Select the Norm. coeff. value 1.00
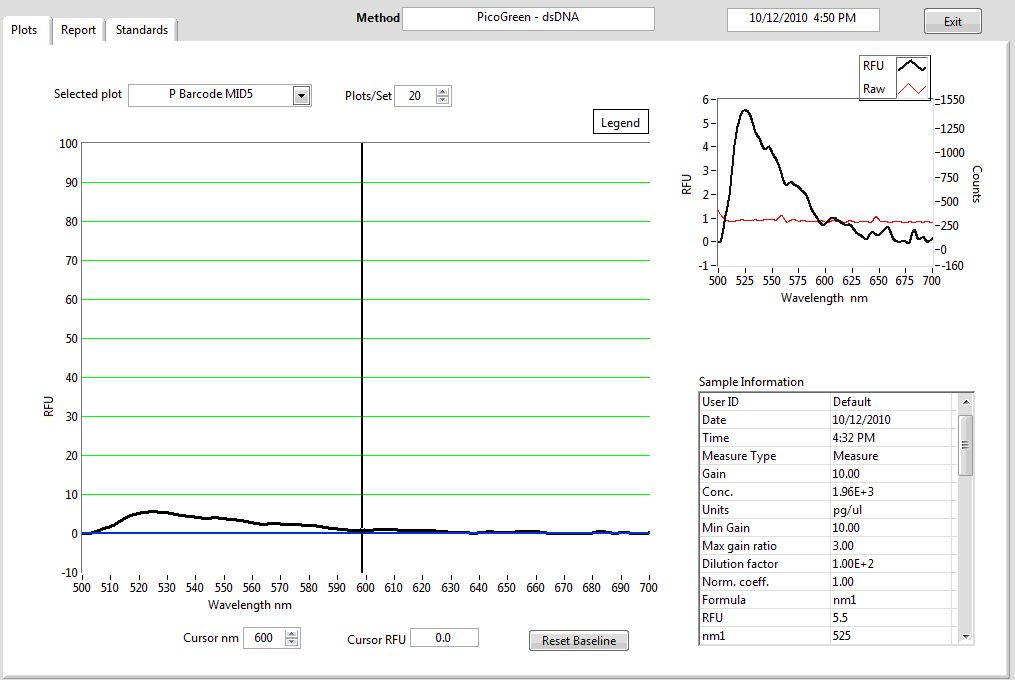The image size is (1015, 680). (x=843, y=582)
